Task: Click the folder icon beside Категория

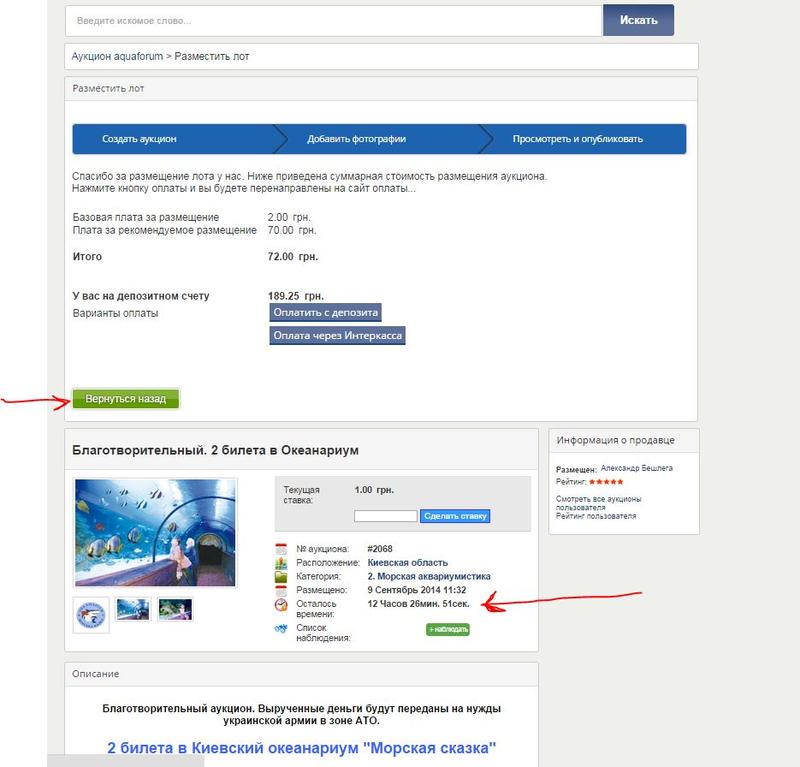Action: tap(280, 576)
